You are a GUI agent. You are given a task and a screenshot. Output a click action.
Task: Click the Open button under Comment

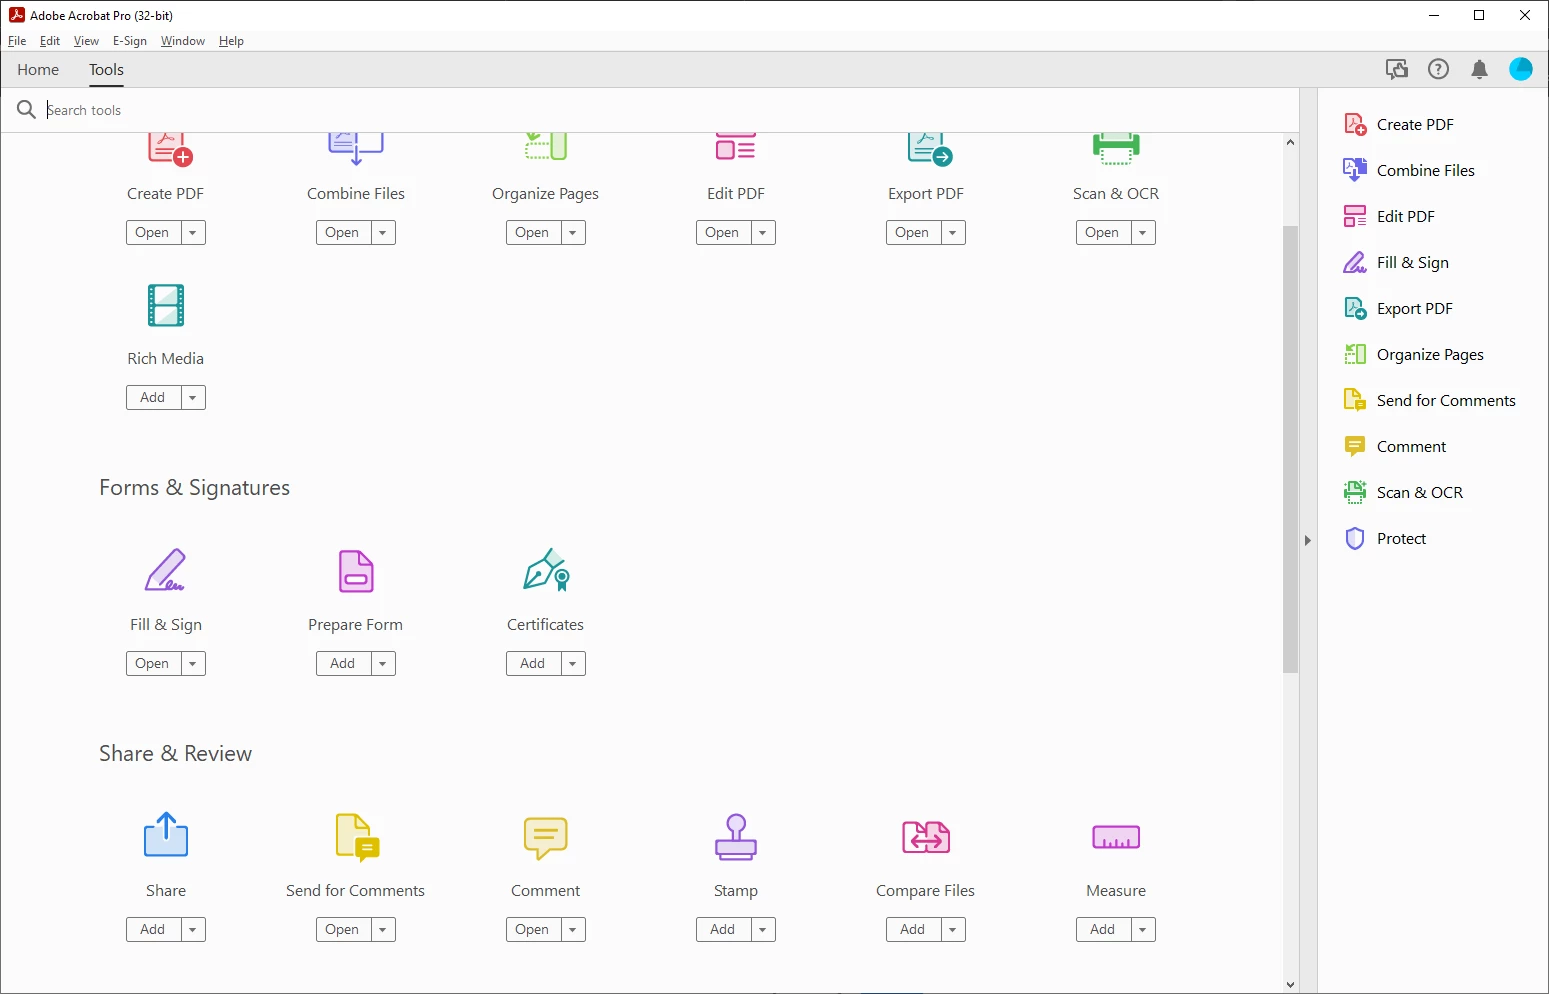533,930
